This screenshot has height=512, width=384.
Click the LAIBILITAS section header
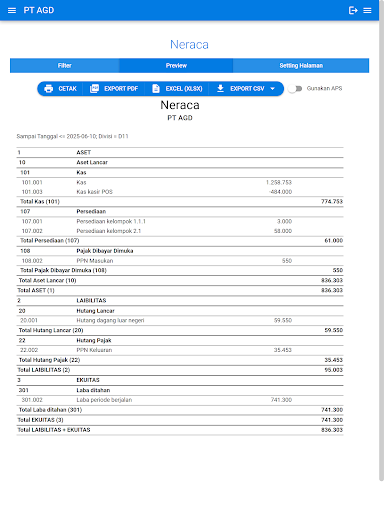coord(180,301)
